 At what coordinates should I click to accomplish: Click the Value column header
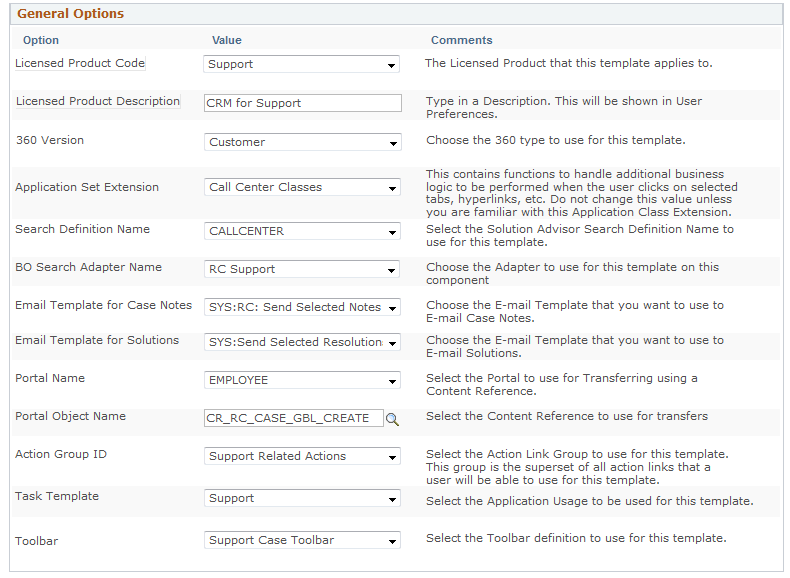click(227, 40)
